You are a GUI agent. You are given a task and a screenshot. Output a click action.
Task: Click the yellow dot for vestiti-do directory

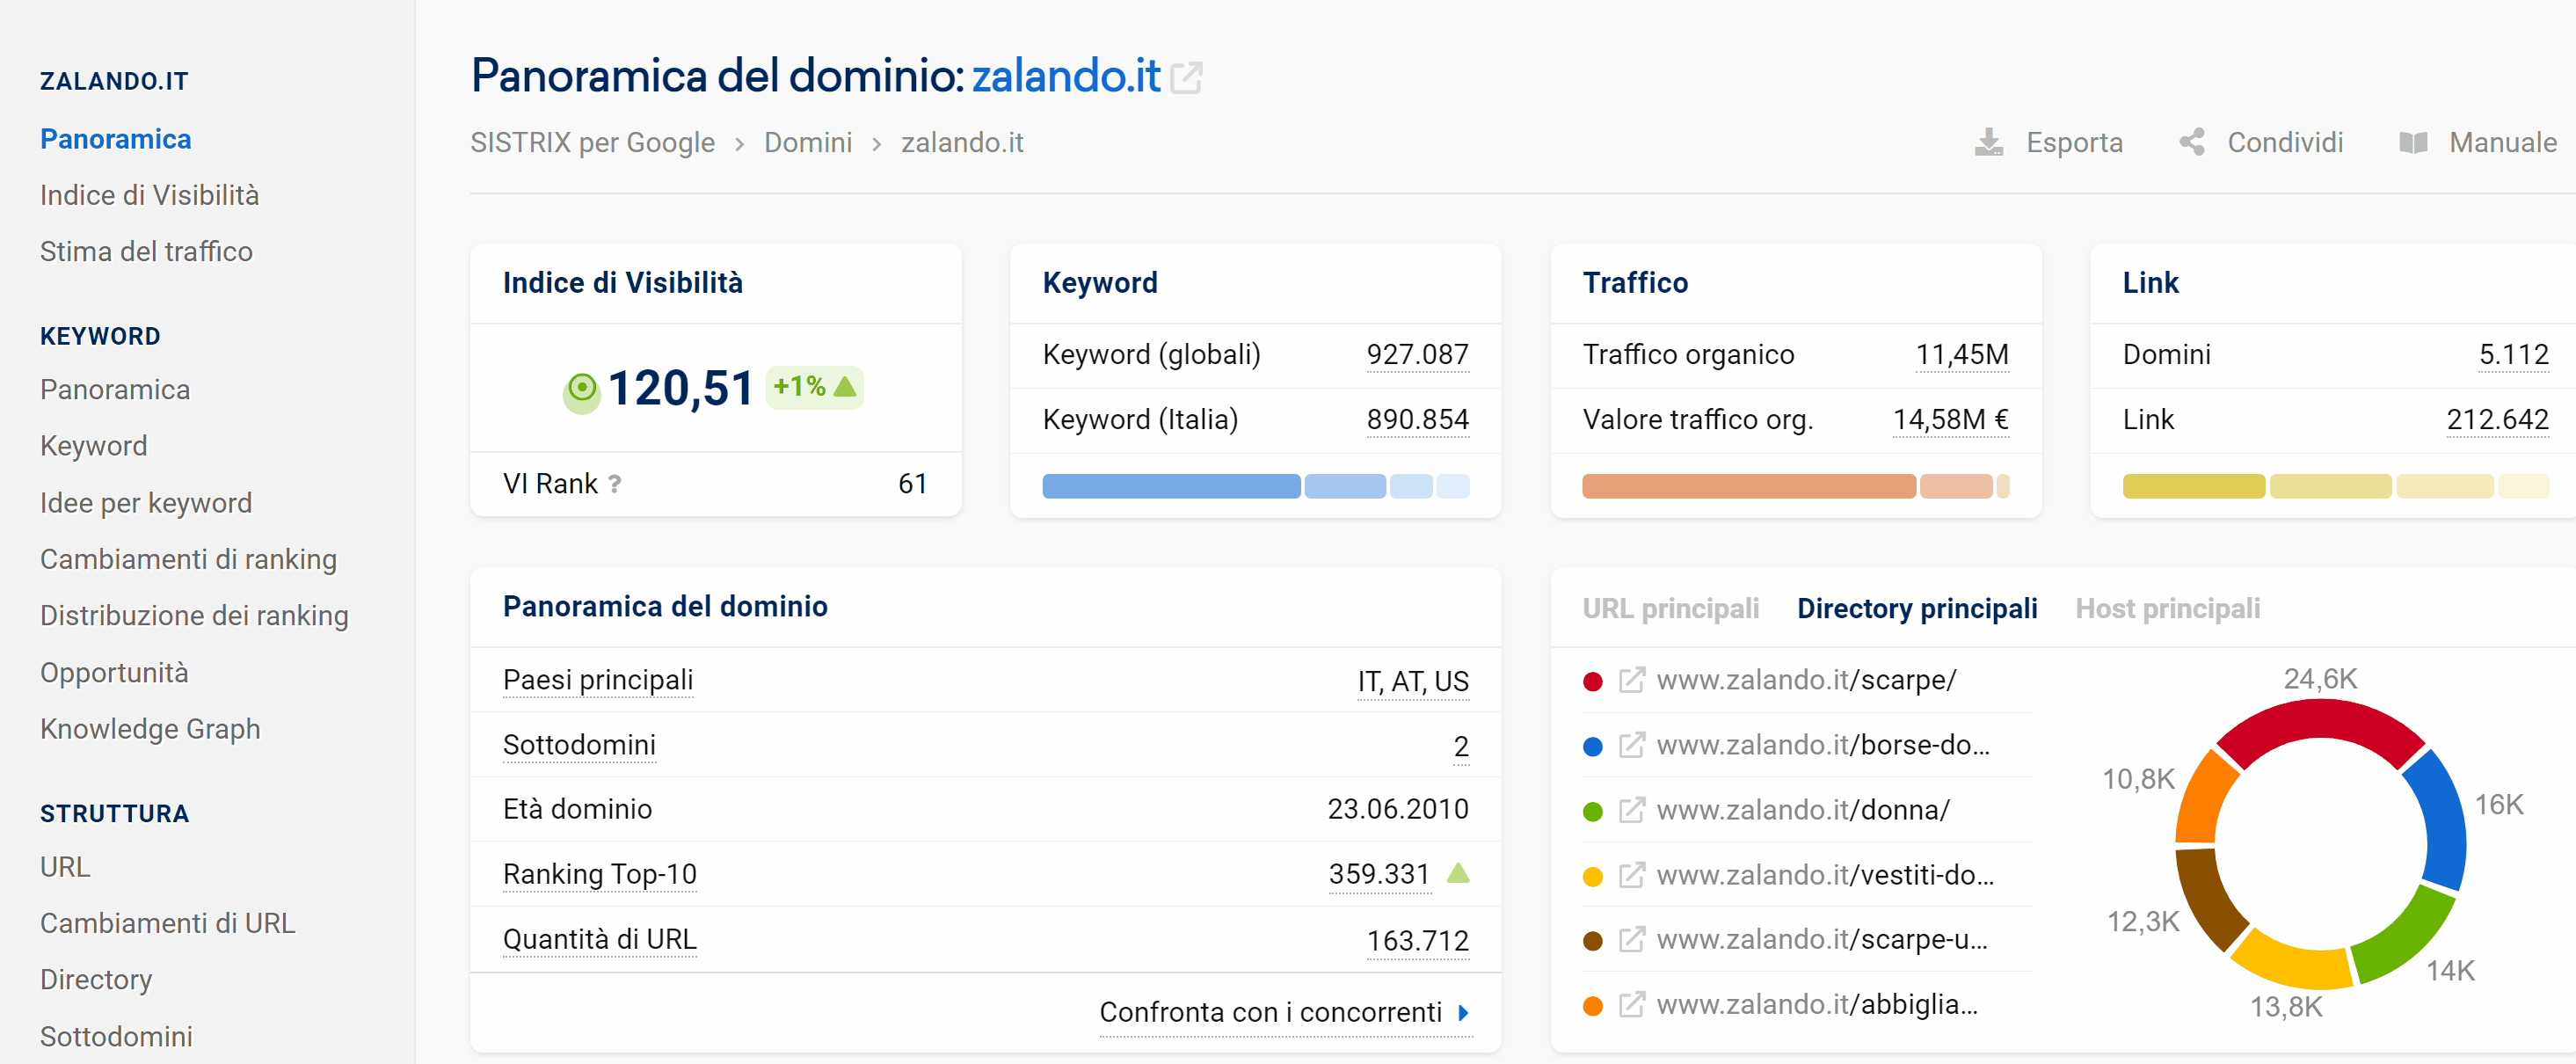pyautogui.click(x=1593, y=877)
